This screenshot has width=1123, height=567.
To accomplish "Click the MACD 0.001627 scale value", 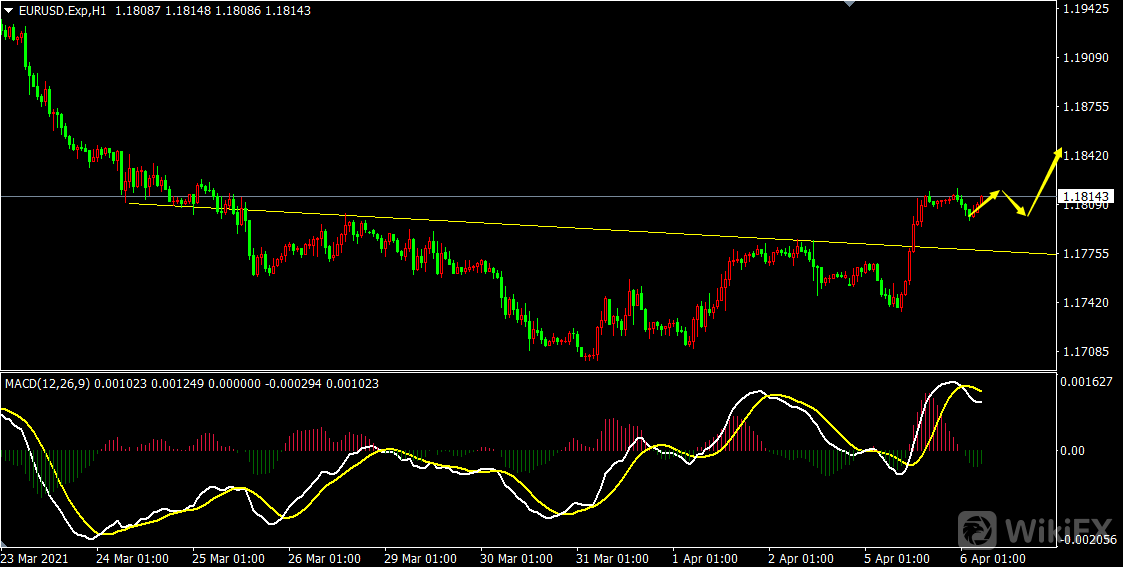I will click(1087, 382).
